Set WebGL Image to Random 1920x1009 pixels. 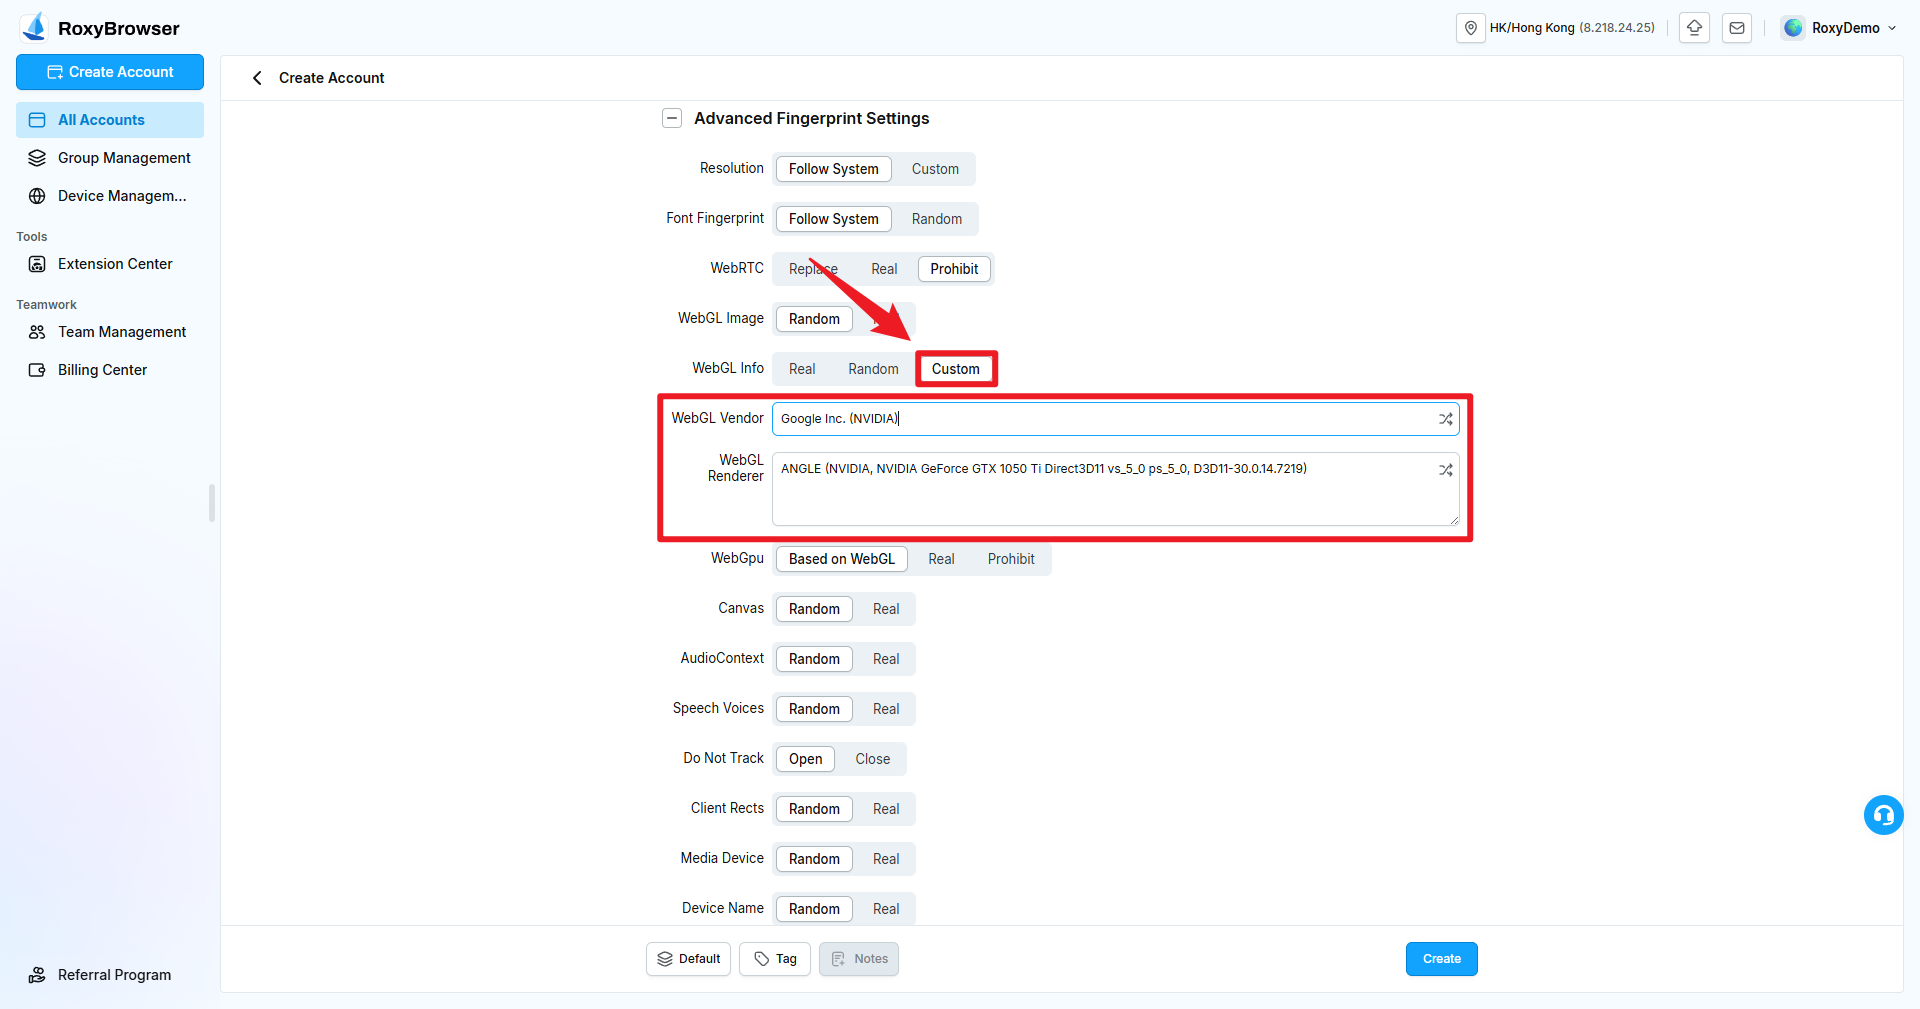[x=814, y=319]
